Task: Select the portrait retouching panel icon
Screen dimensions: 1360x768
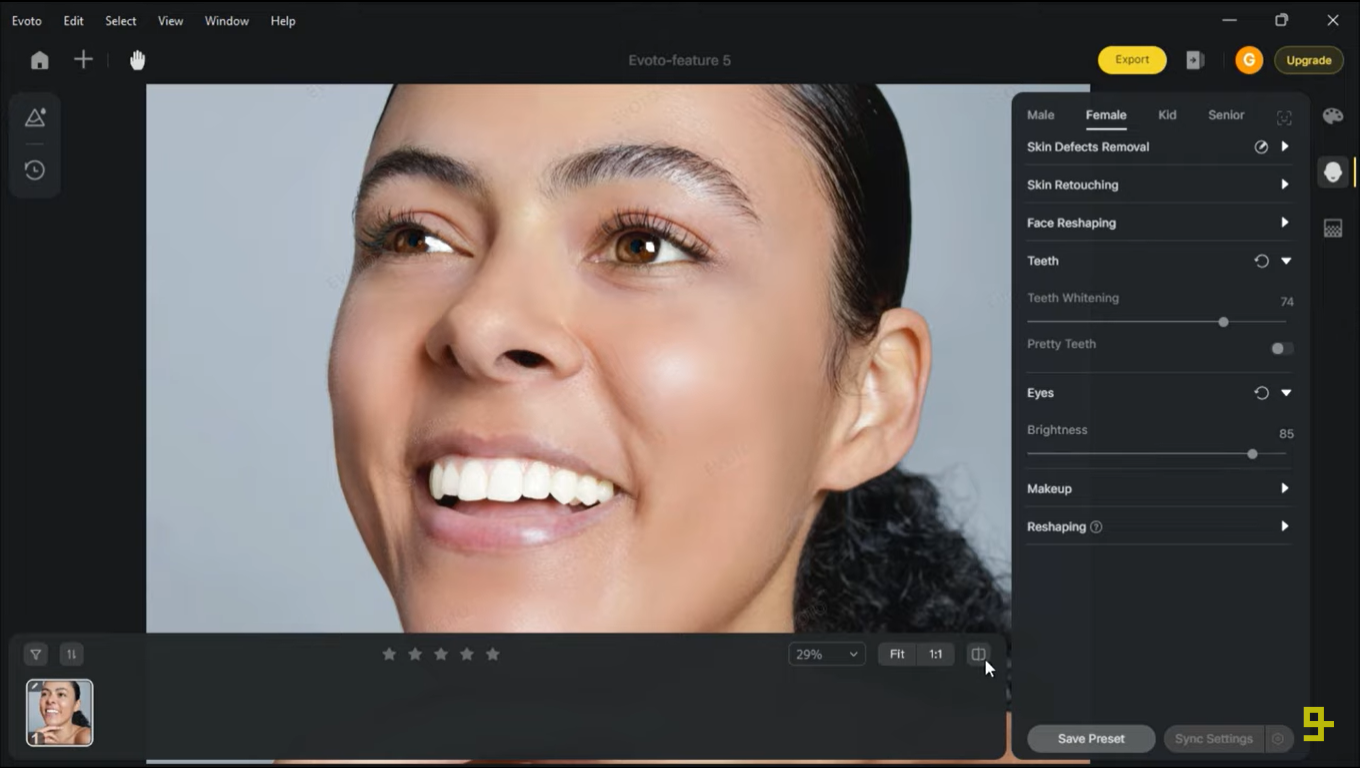Action: [x=1332, y=171]
